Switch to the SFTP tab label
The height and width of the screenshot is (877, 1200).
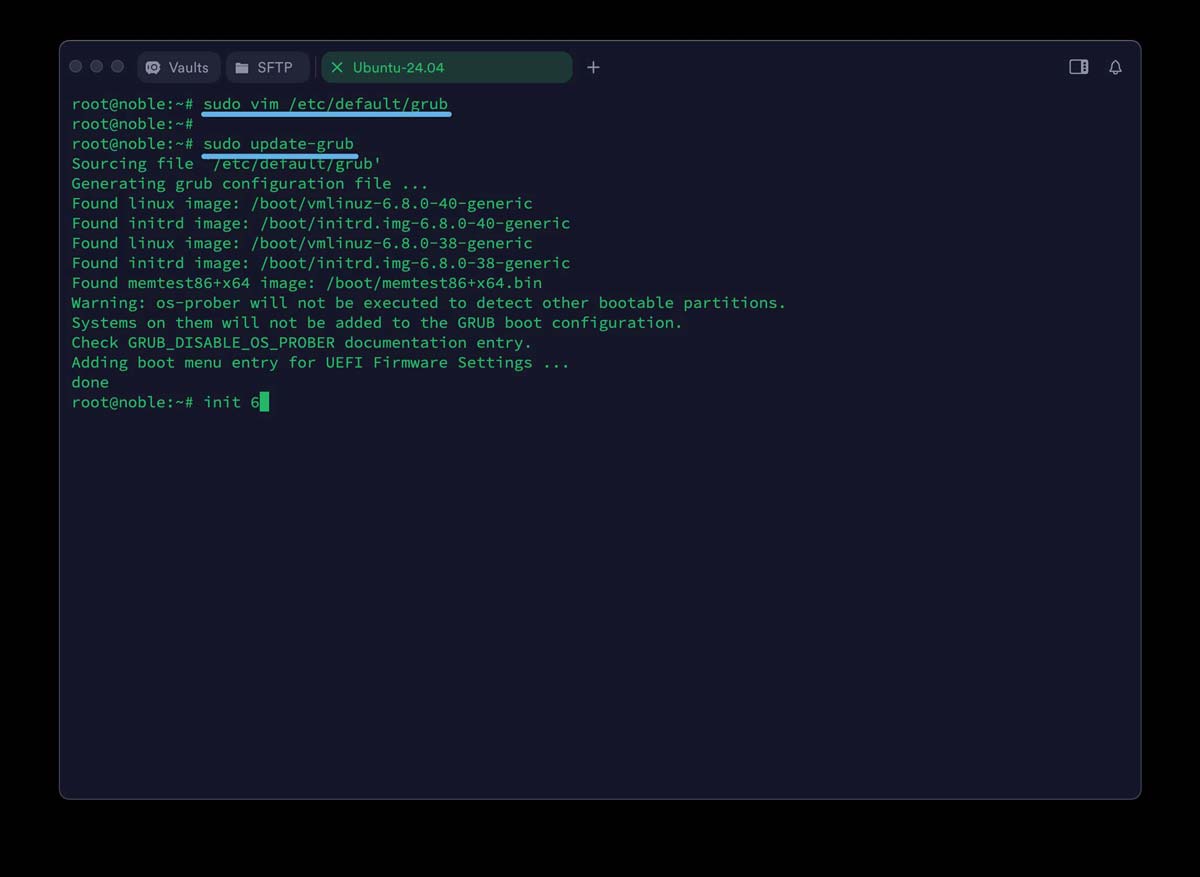pyautogui.click(x=275, y=68)
